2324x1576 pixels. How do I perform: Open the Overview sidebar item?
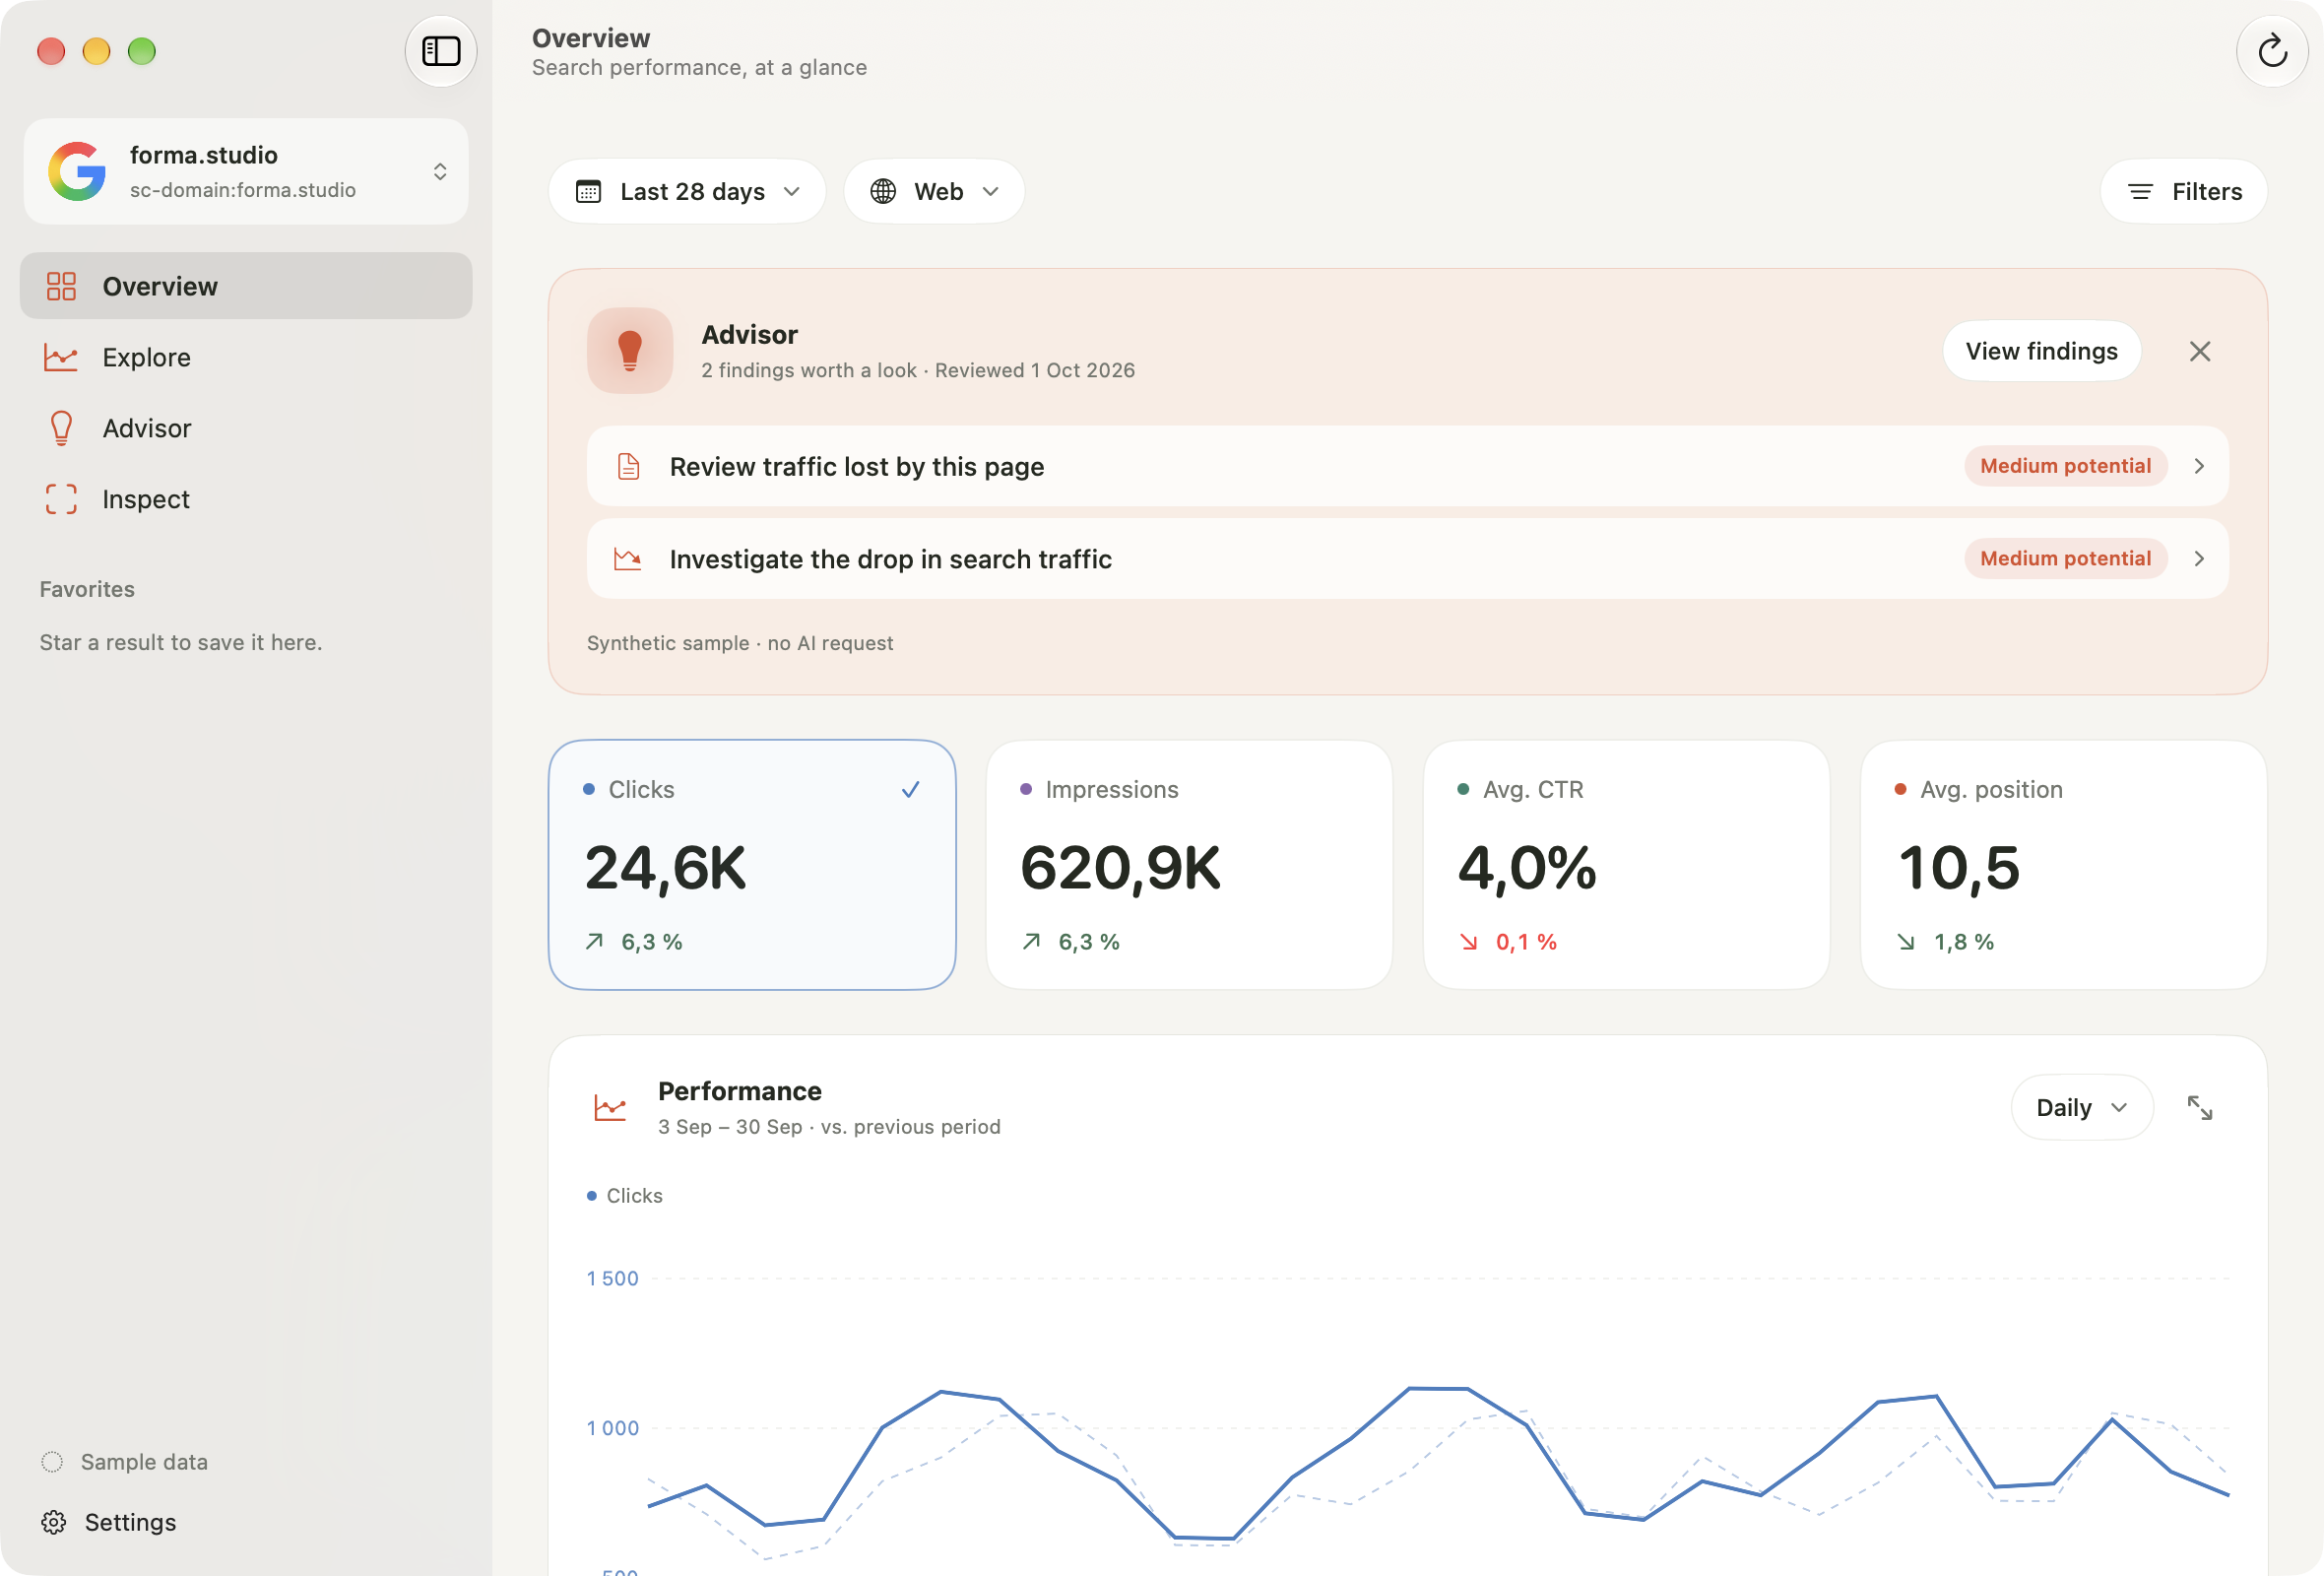pos(246,286)
